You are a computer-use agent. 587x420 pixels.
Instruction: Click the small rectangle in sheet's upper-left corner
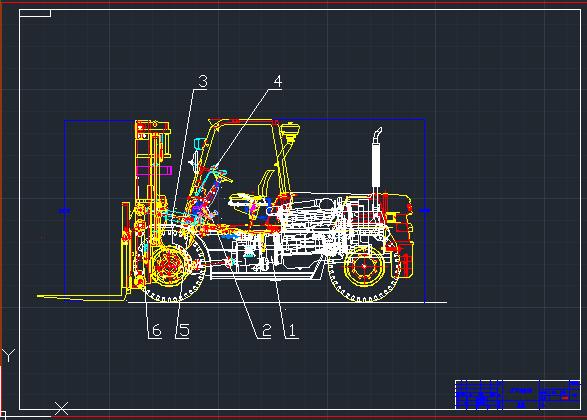[35, 13]
